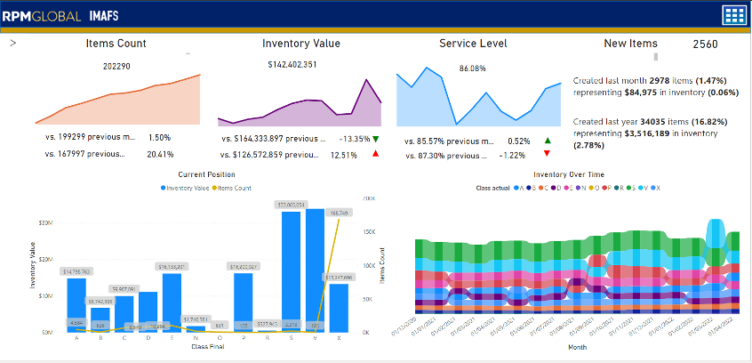Click the Items Count orange trend chart
Viewport: 752px width, 363px height.
[118, 100]
